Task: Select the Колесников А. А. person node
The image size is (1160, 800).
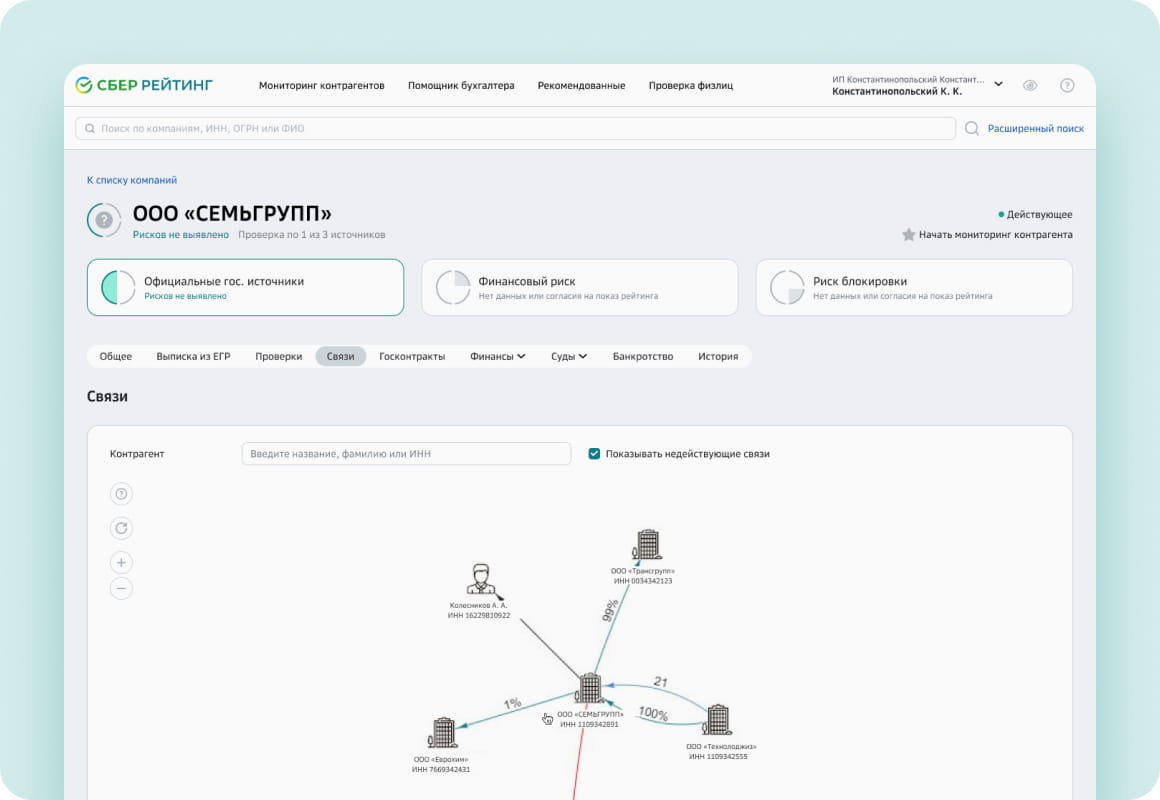Action: [x=482, y=579]
